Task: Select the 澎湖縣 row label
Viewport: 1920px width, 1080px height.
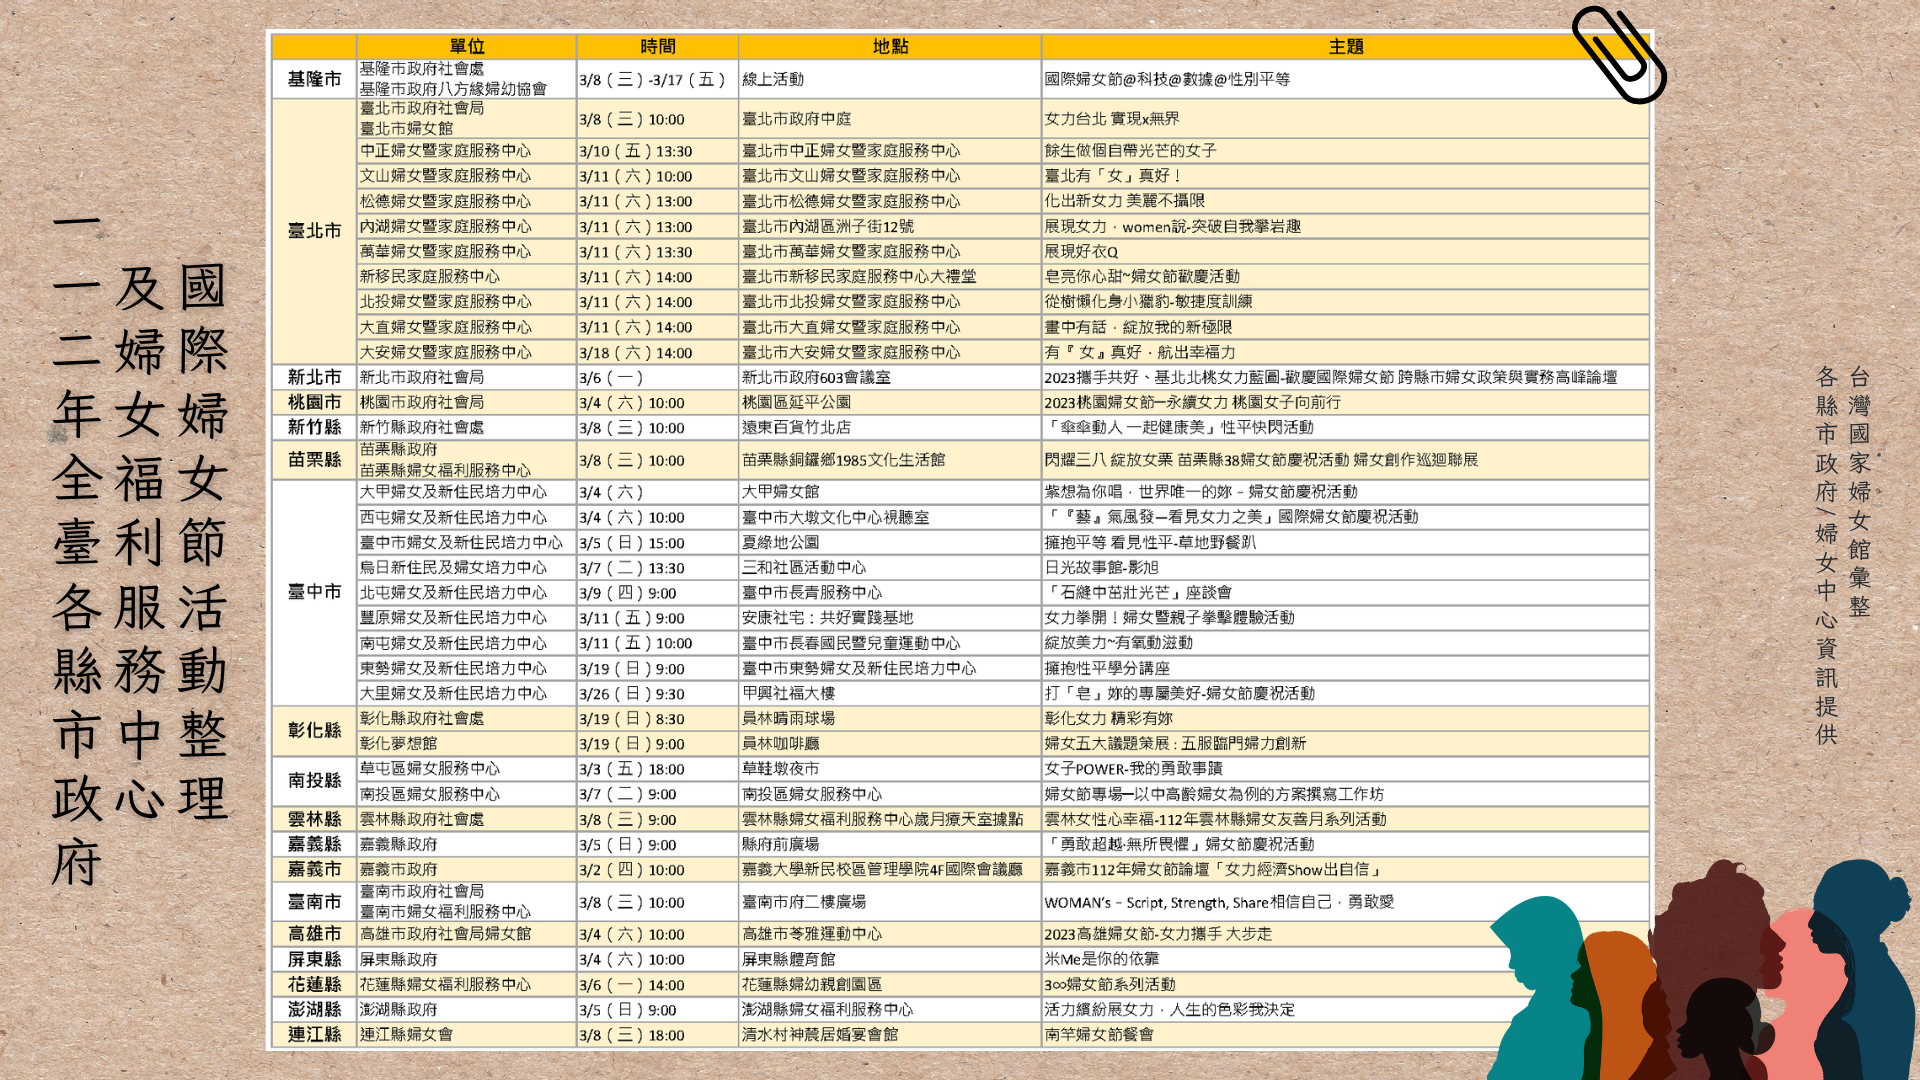Action: (x=314, y=1009)
